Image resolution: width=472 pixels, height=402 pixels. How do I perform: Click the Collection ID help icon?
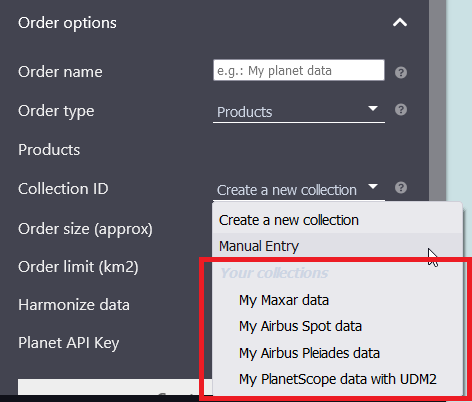click(x=401, y=188)
